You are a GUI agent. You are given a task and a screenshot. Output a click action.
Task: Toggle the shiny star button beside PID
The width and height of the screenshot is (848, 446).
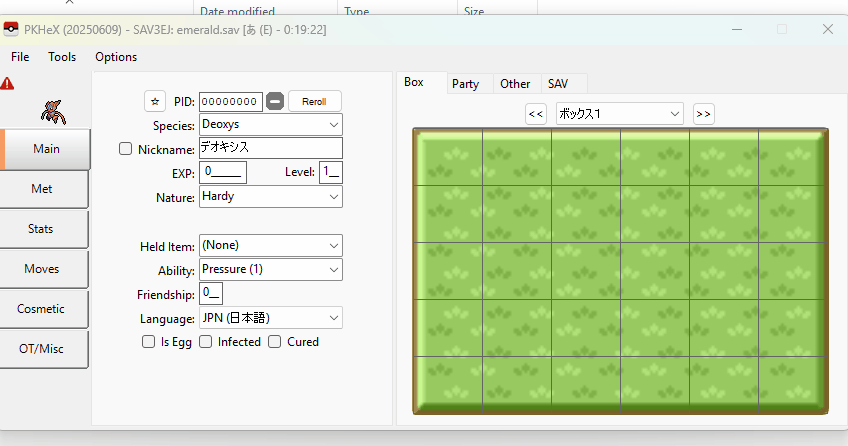pyautogui.click(x=155, y=101)
